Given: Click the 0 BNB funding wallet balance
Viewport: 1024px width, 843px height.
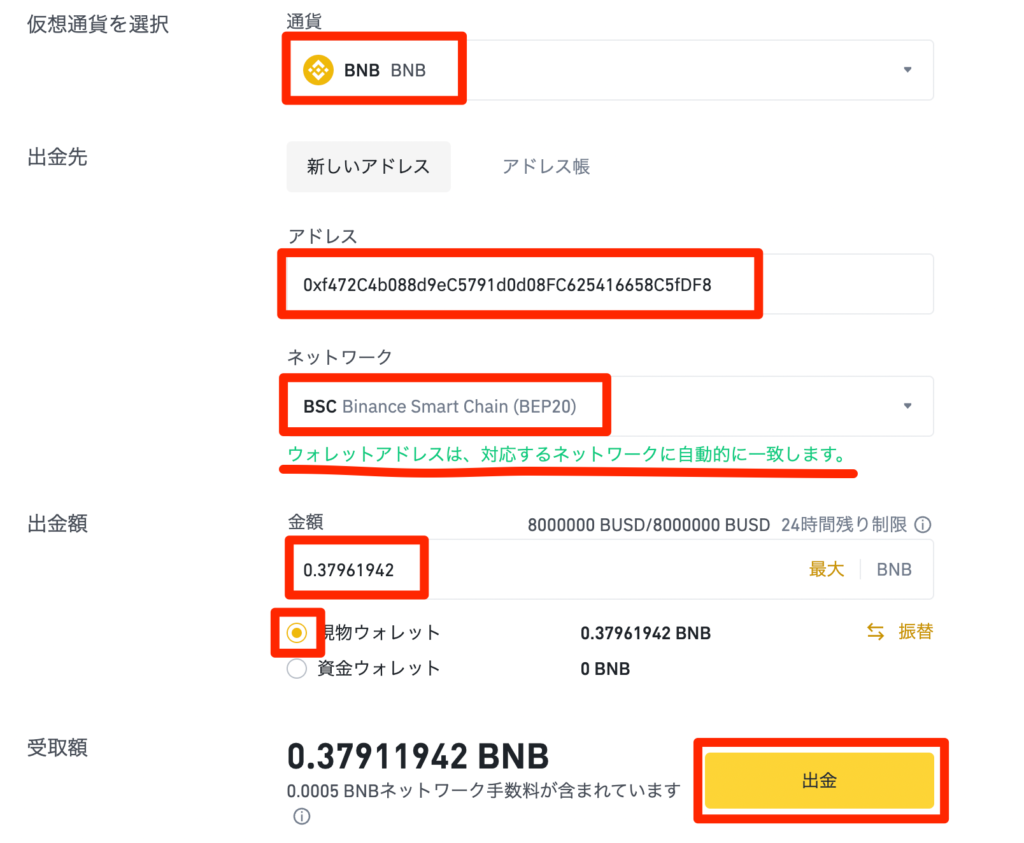Looking at the screenshot, I should coord(605,668).
